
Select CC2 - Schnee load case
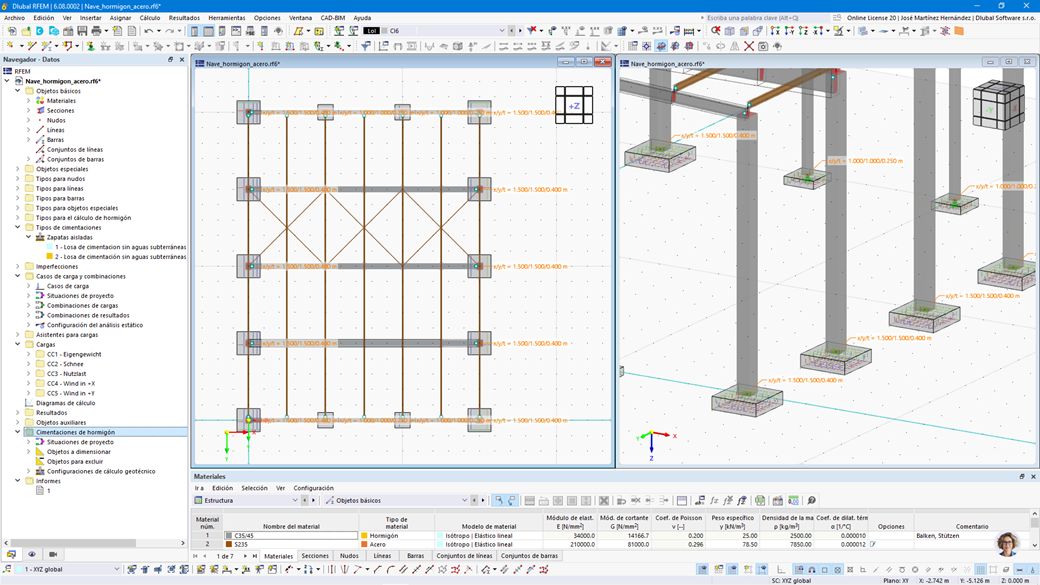click(65, 364)
